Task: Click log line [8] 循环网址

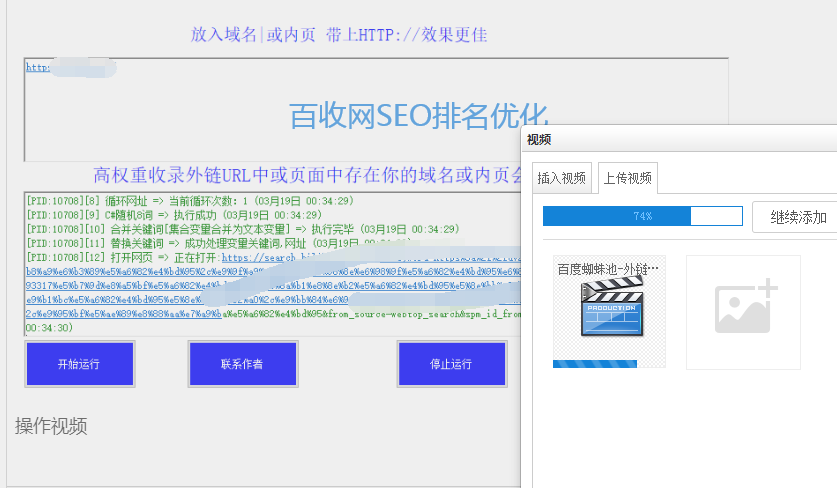Action: (190, 201)
